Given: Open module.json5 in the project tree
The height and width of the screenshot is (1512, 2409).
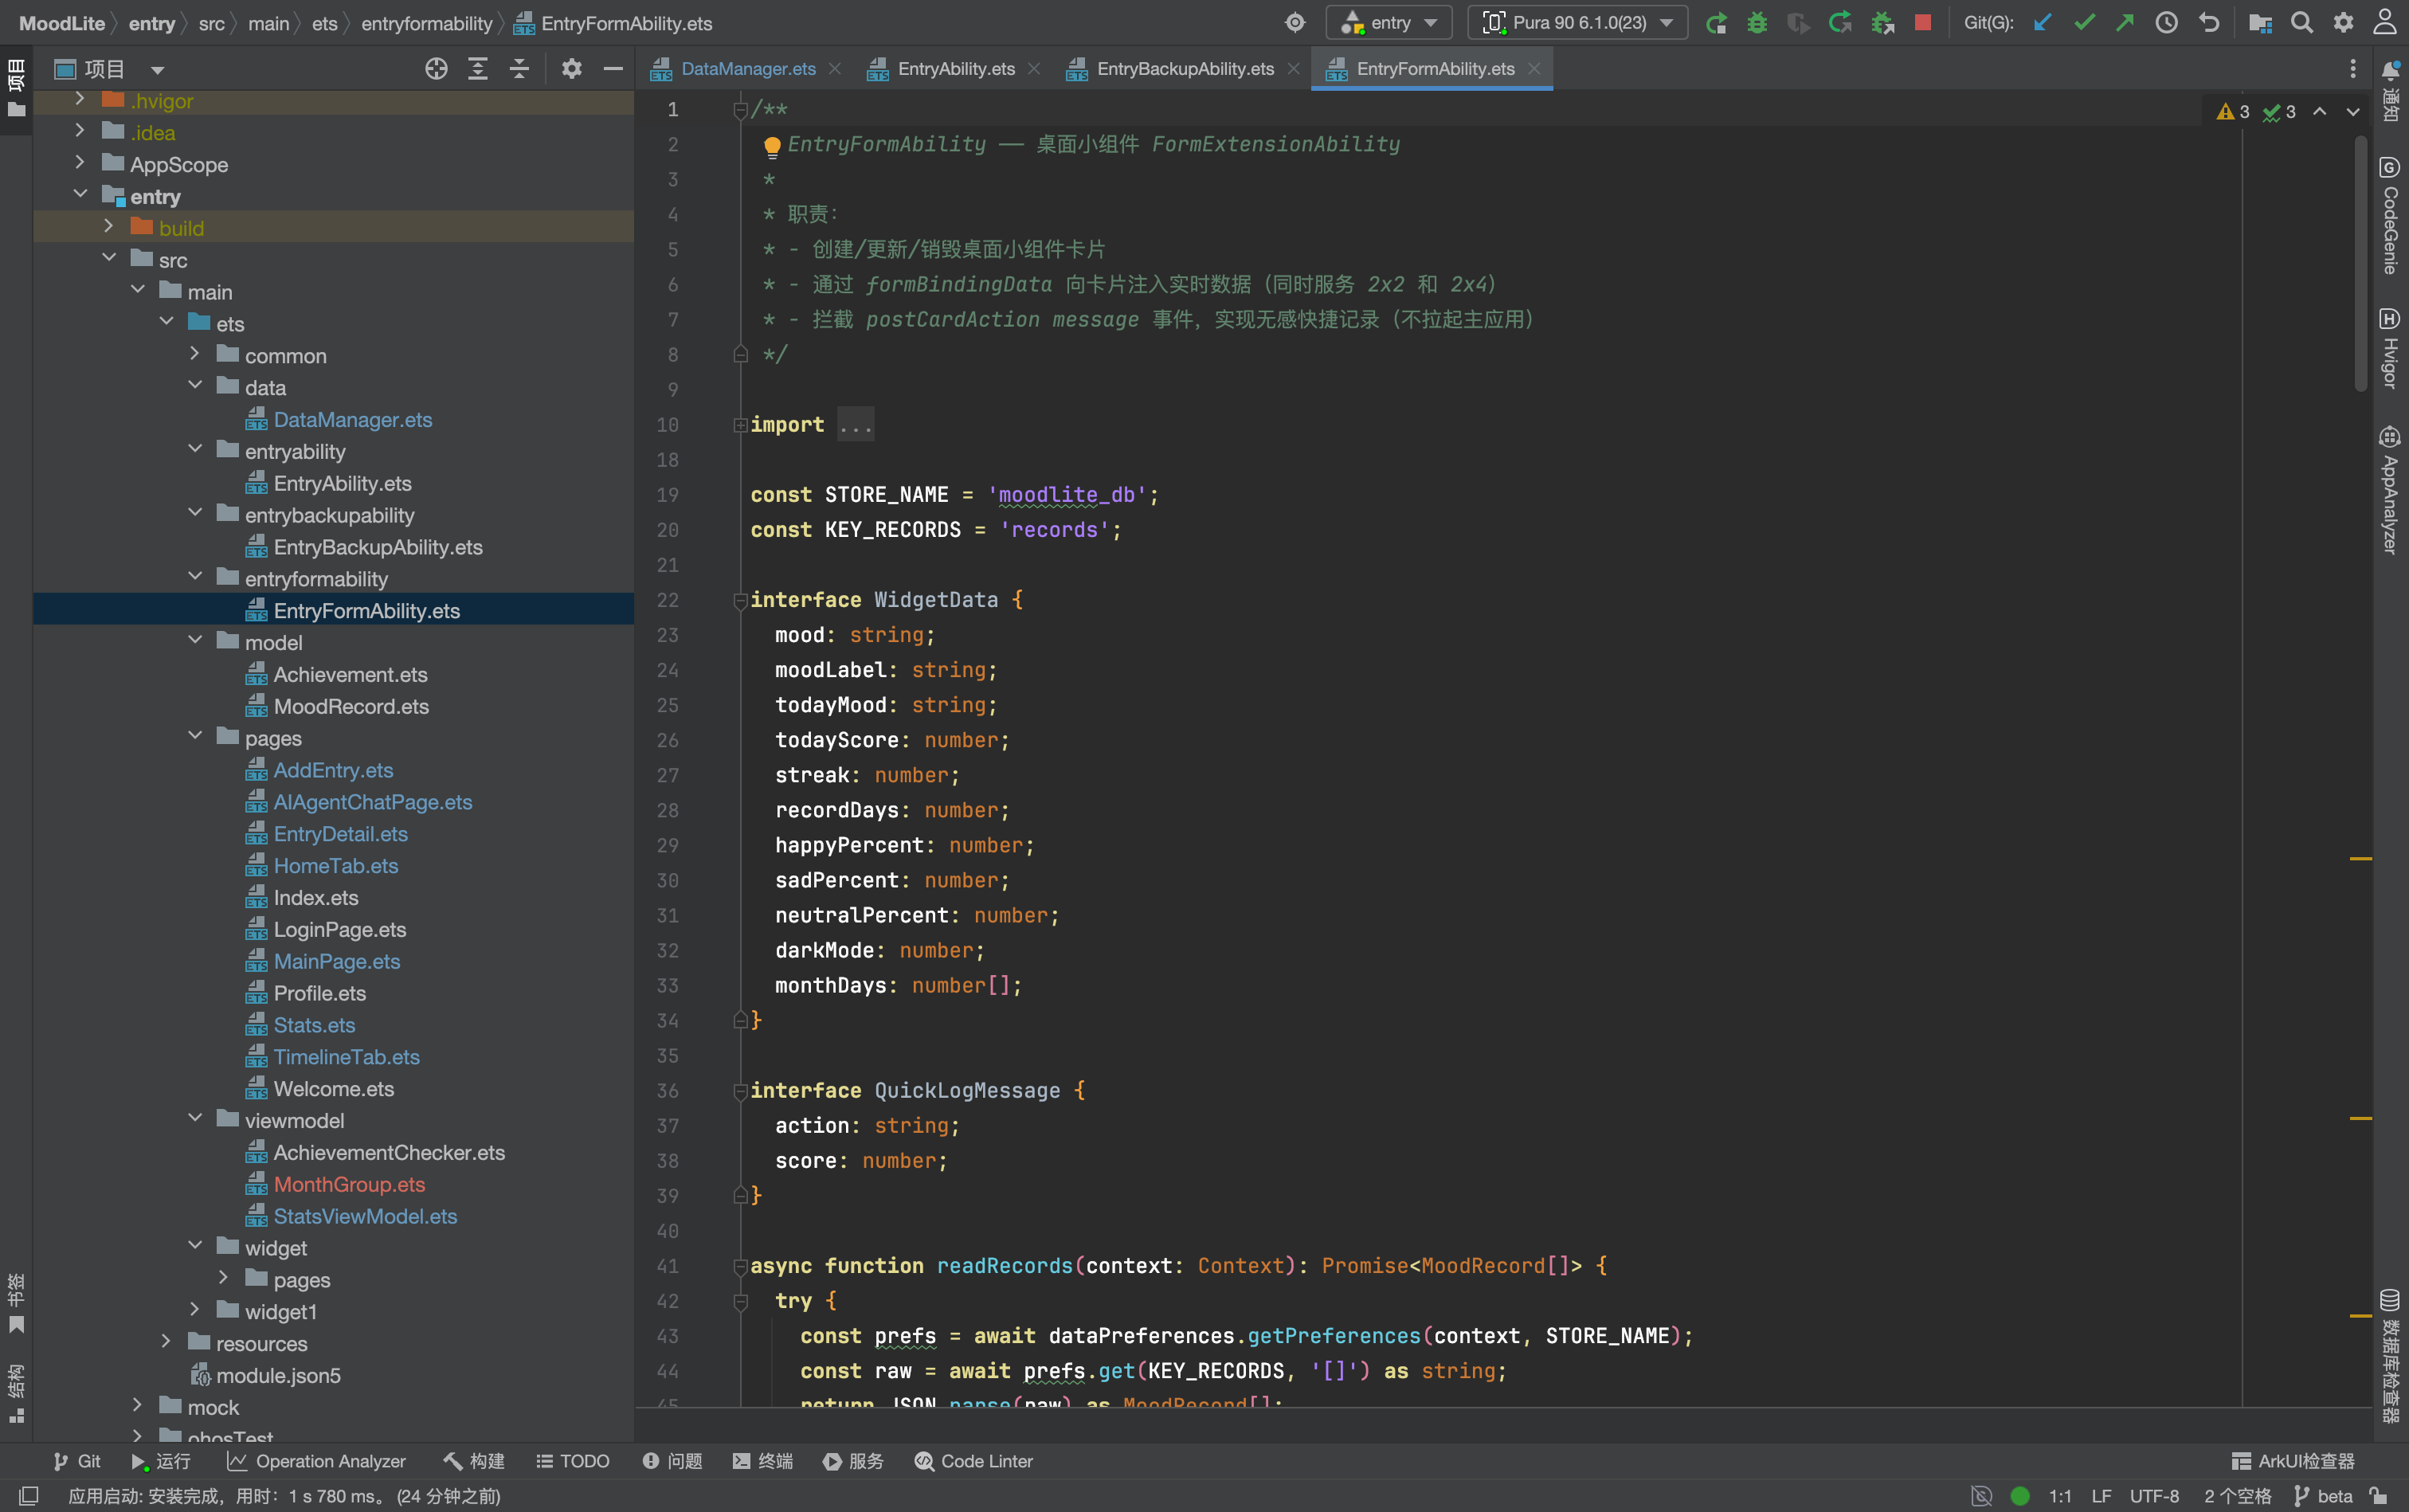Looking at the screenshot, I should pyautogui.click(x=278, y=1375).
